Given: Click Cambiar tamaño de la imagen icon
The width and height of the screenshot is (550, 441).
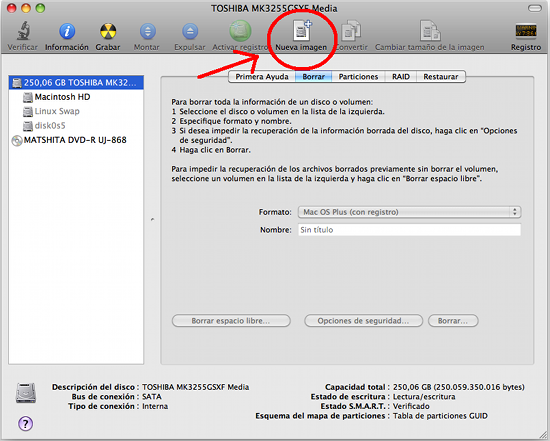Looking at the screenshot, I should pyautogui.click(x=430, y=31).
